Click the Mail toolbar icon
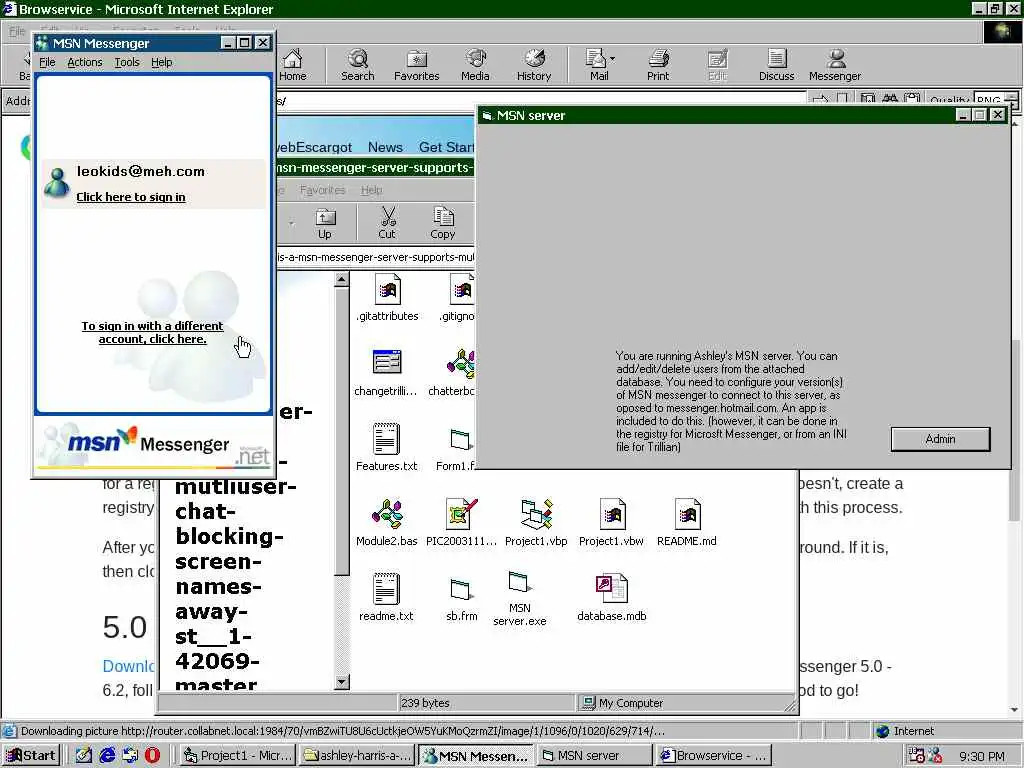 click(x=597, y=65)
